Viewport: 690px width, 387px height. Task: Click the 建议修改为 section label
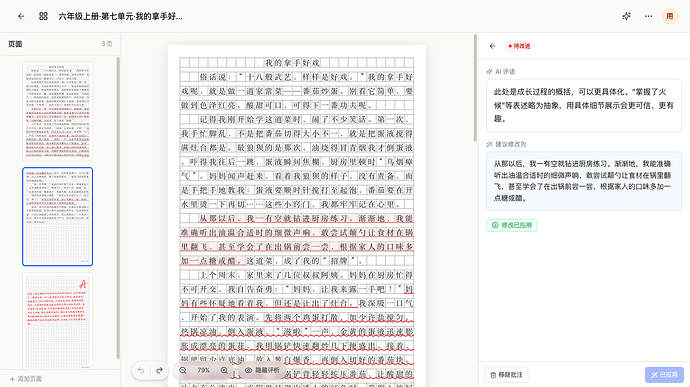506,144
